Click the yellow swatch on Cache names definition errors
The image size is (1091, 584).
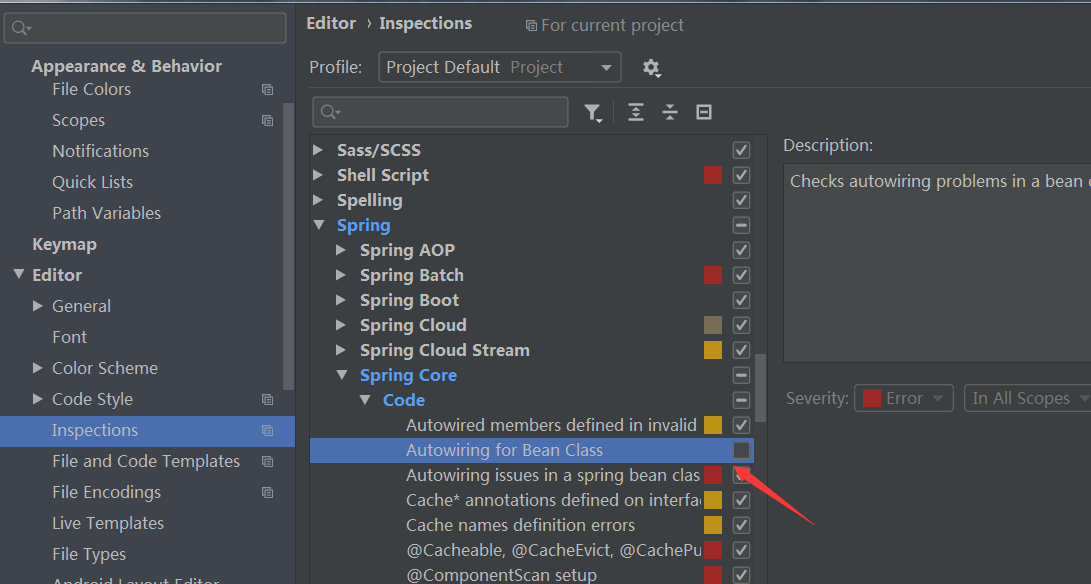click(713, 526)
